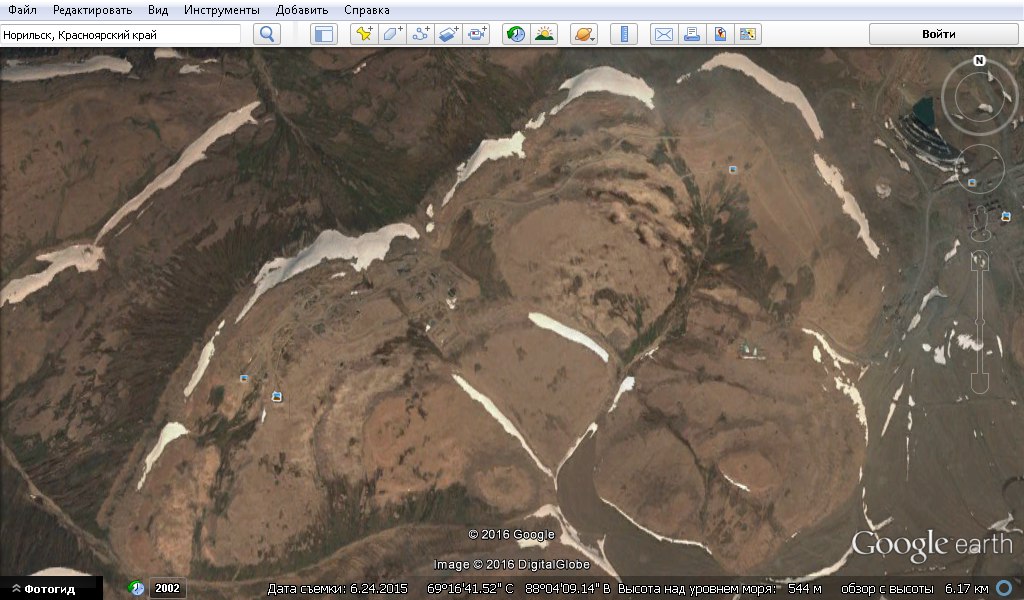Click zoom out at slider bottom
The image size is (1024, 600).
coord(980,382)
